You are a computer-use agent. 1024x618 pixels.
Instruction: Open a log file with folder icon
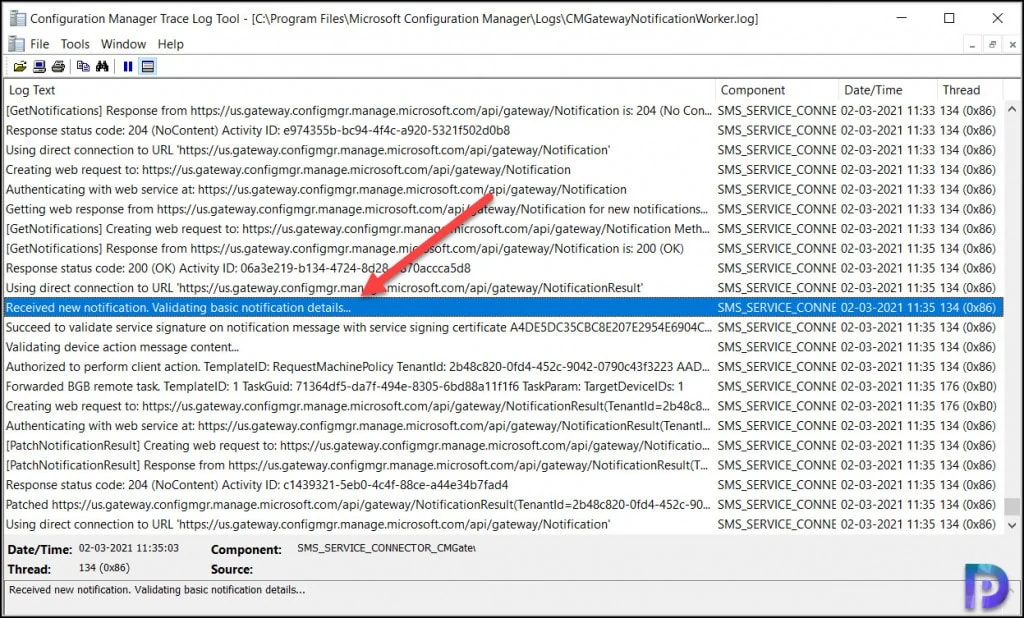20,66
